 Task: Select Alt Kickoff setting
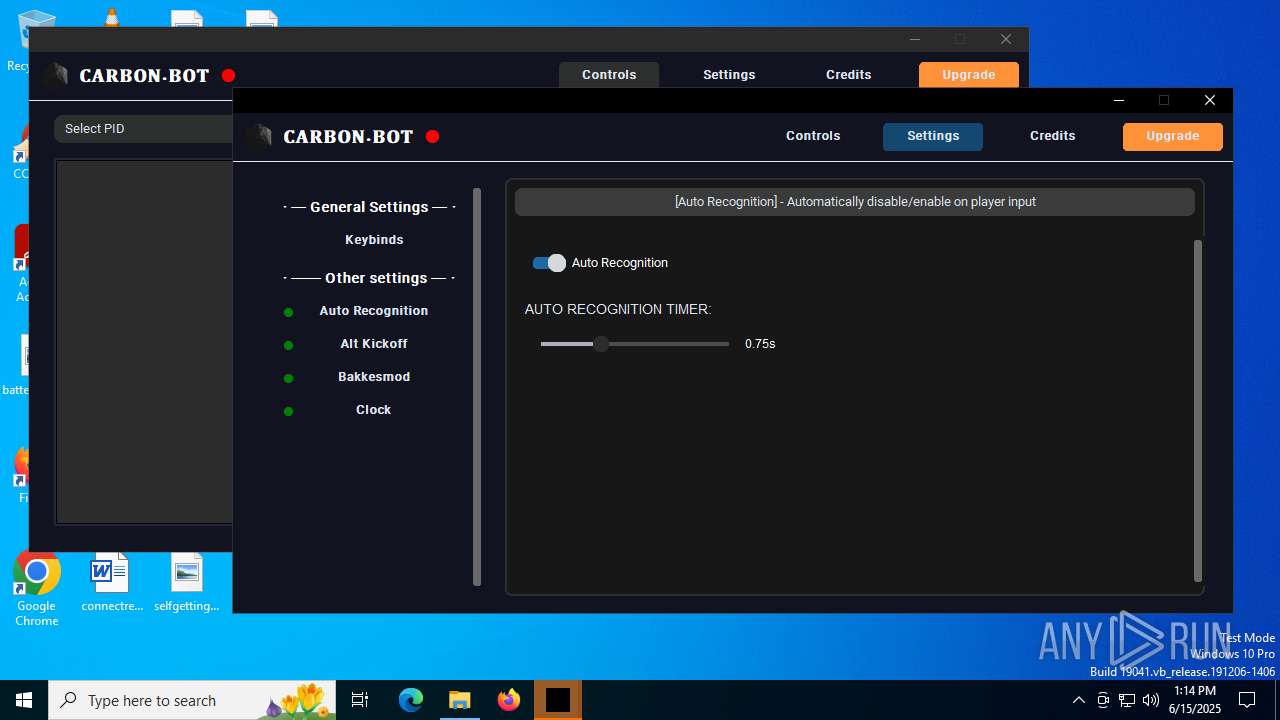click(x=374, y=344)
